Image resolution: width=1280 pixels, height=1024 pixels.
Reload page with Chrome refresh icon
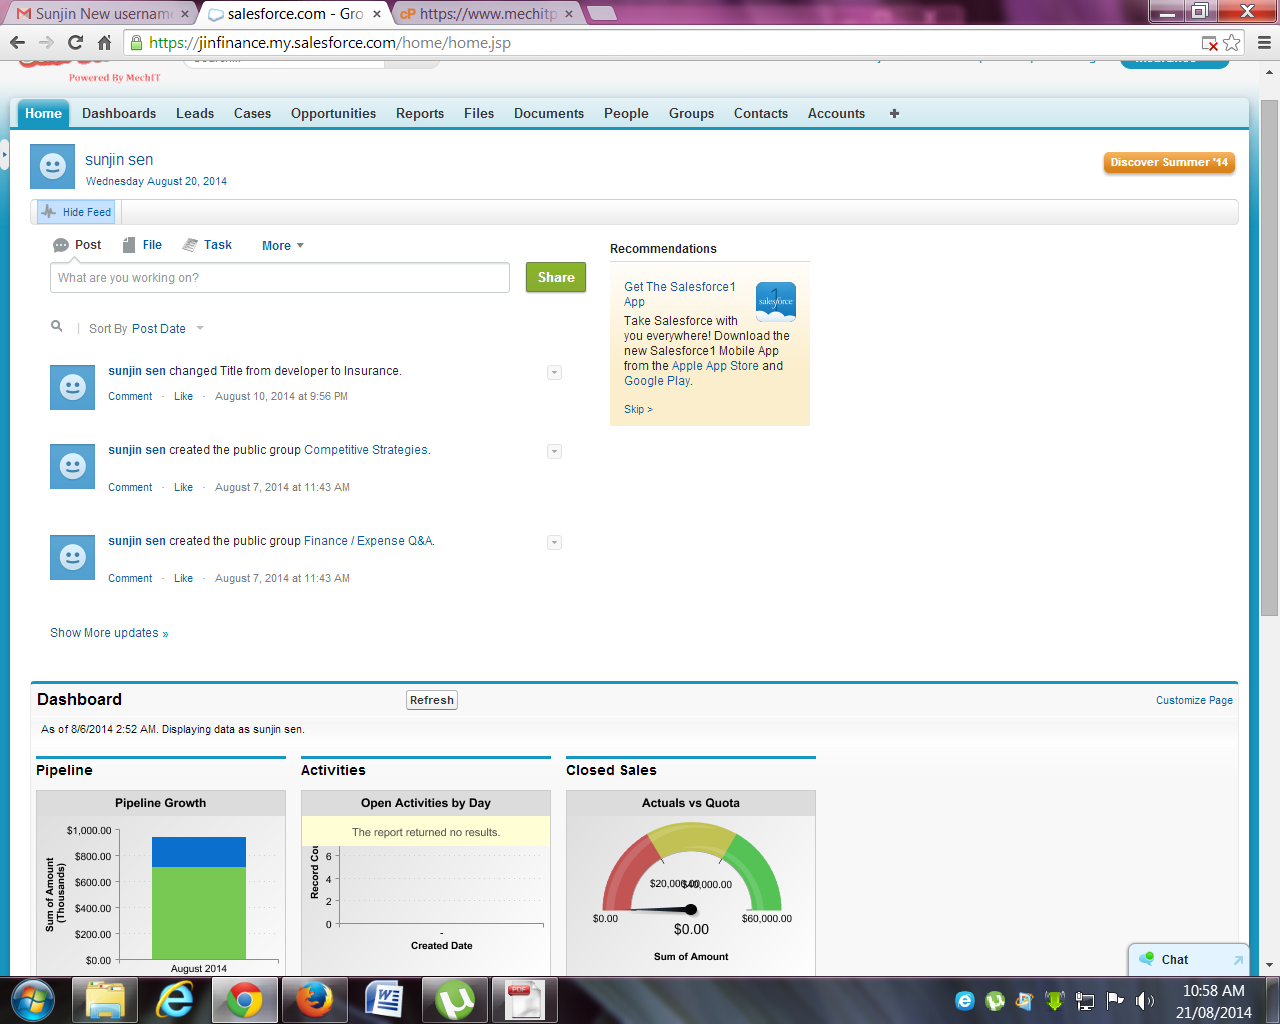tap(75, 43)
